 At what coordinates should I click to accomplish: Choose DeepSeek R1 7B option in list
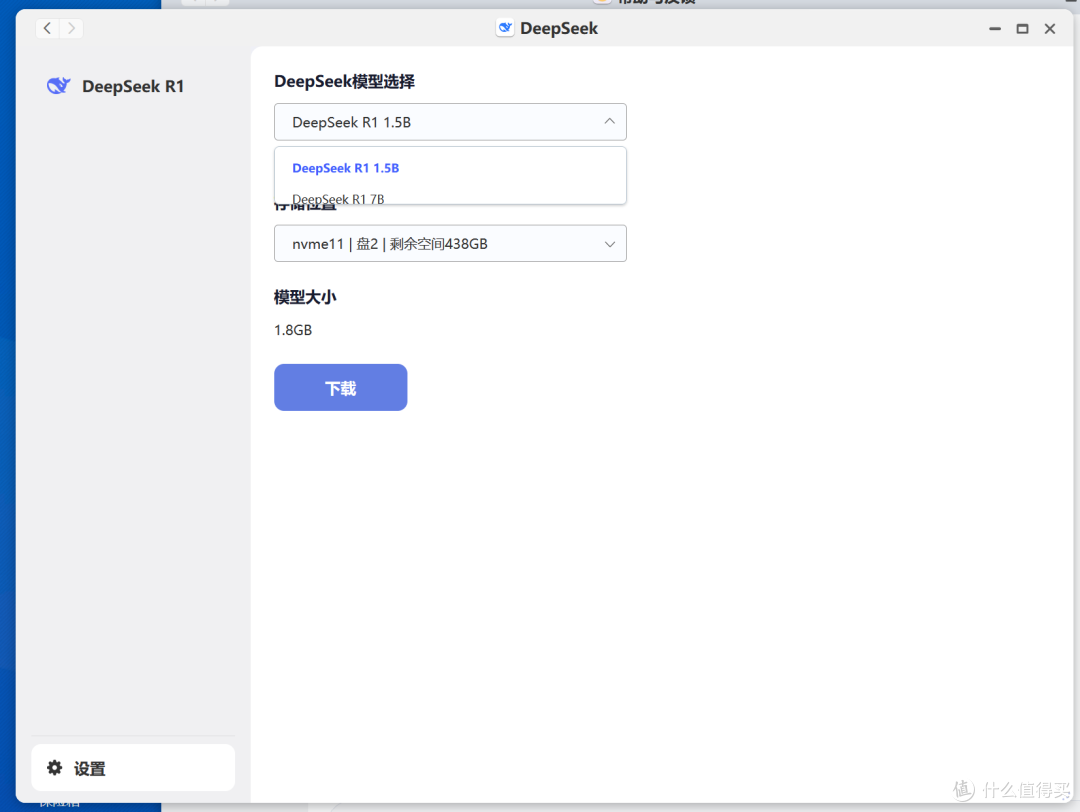[450, 196]
